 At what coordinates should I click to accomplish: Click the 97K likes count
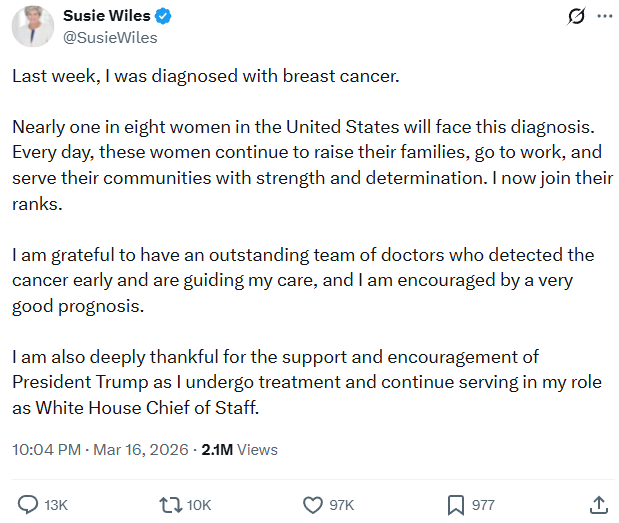[x=341, y=505]
